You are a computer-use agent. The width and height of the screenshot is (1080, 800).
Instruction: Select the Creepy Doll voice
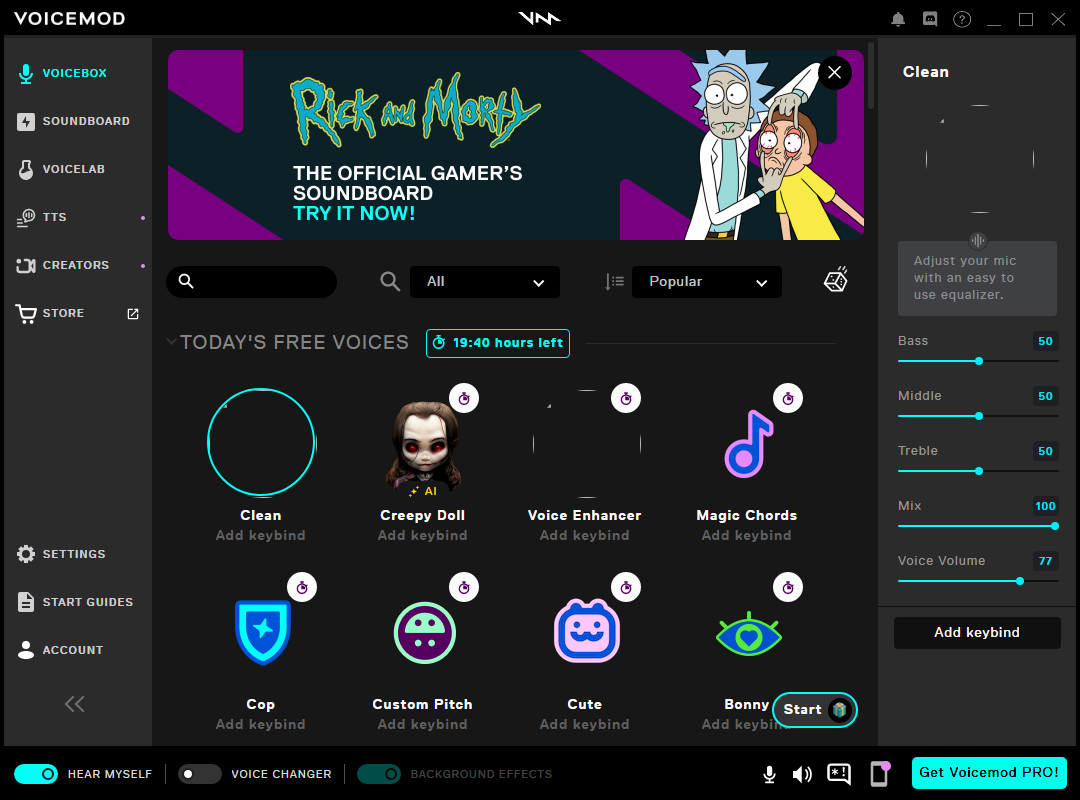tap(423, 446)
